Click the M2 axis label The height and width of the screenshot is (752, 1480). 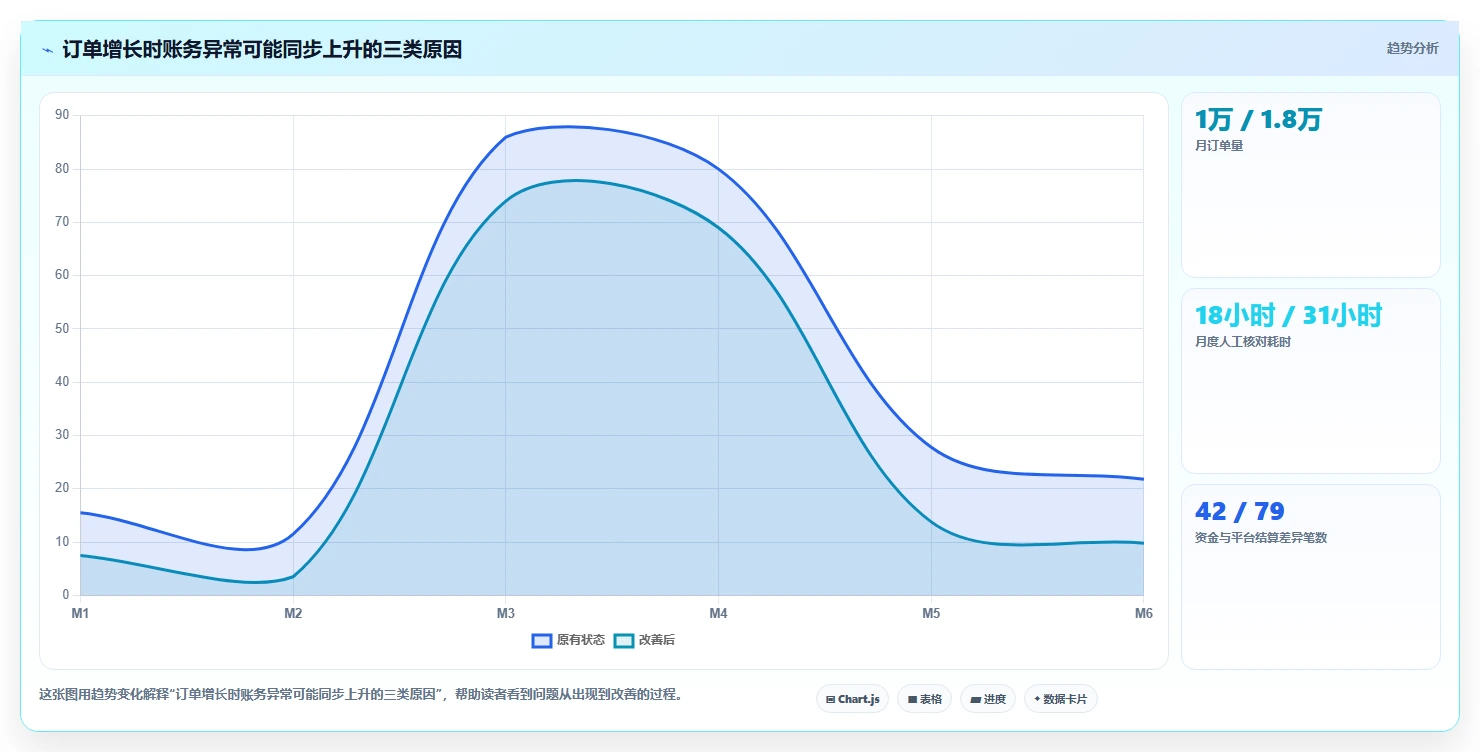click(293, 613)
